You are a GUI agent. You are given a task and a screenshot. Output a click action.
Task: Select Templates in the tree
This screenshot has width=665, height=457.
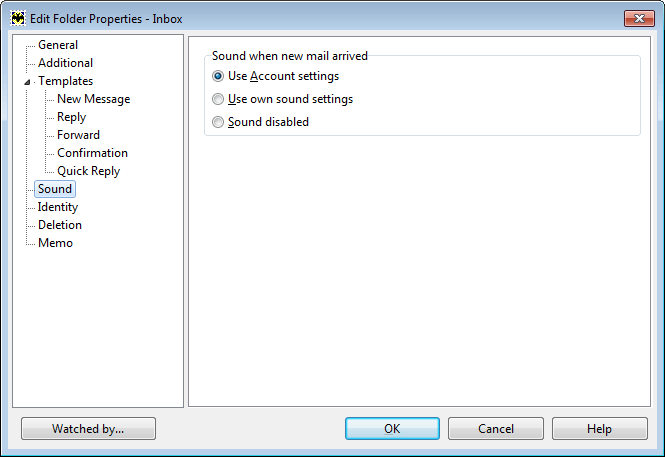[x=65, y=81]
